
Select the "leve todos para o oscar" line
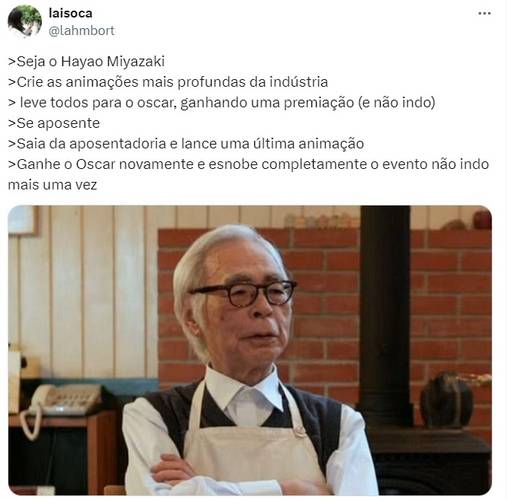pos(222,103)
